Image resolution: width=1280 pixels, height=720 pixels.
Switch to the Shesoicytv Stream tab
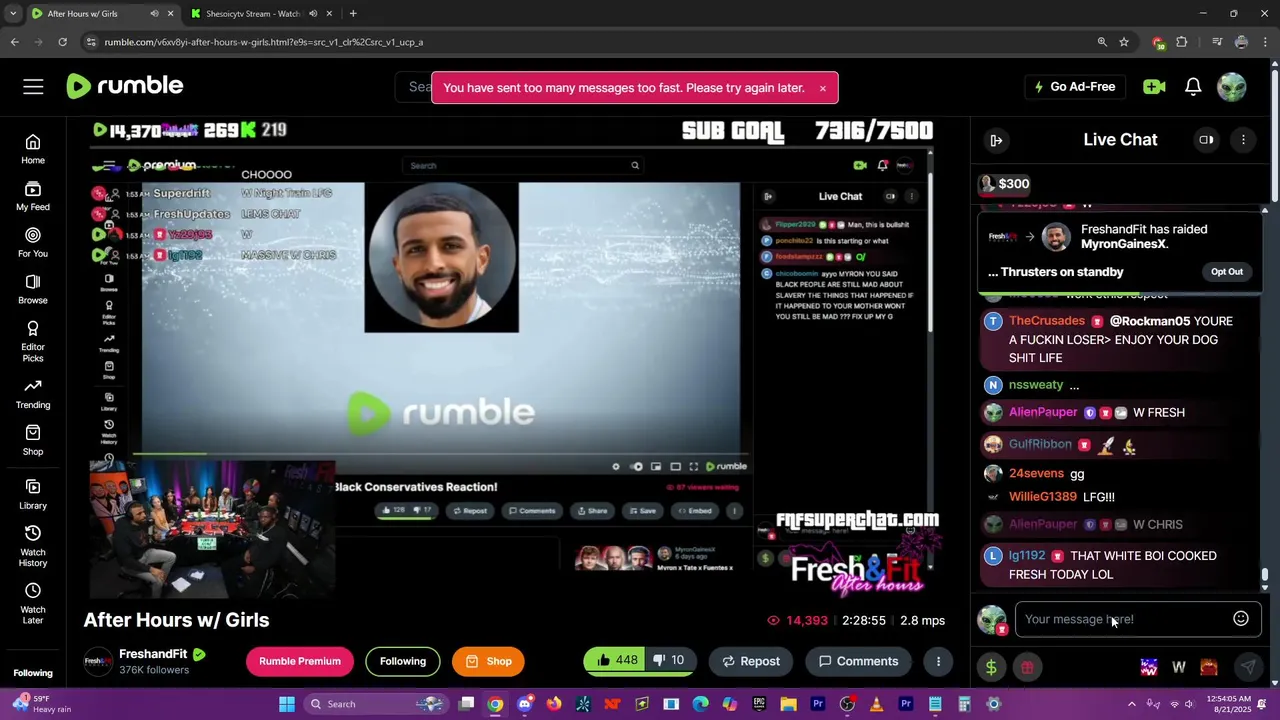pyautogui.click(x=253, y=14)
